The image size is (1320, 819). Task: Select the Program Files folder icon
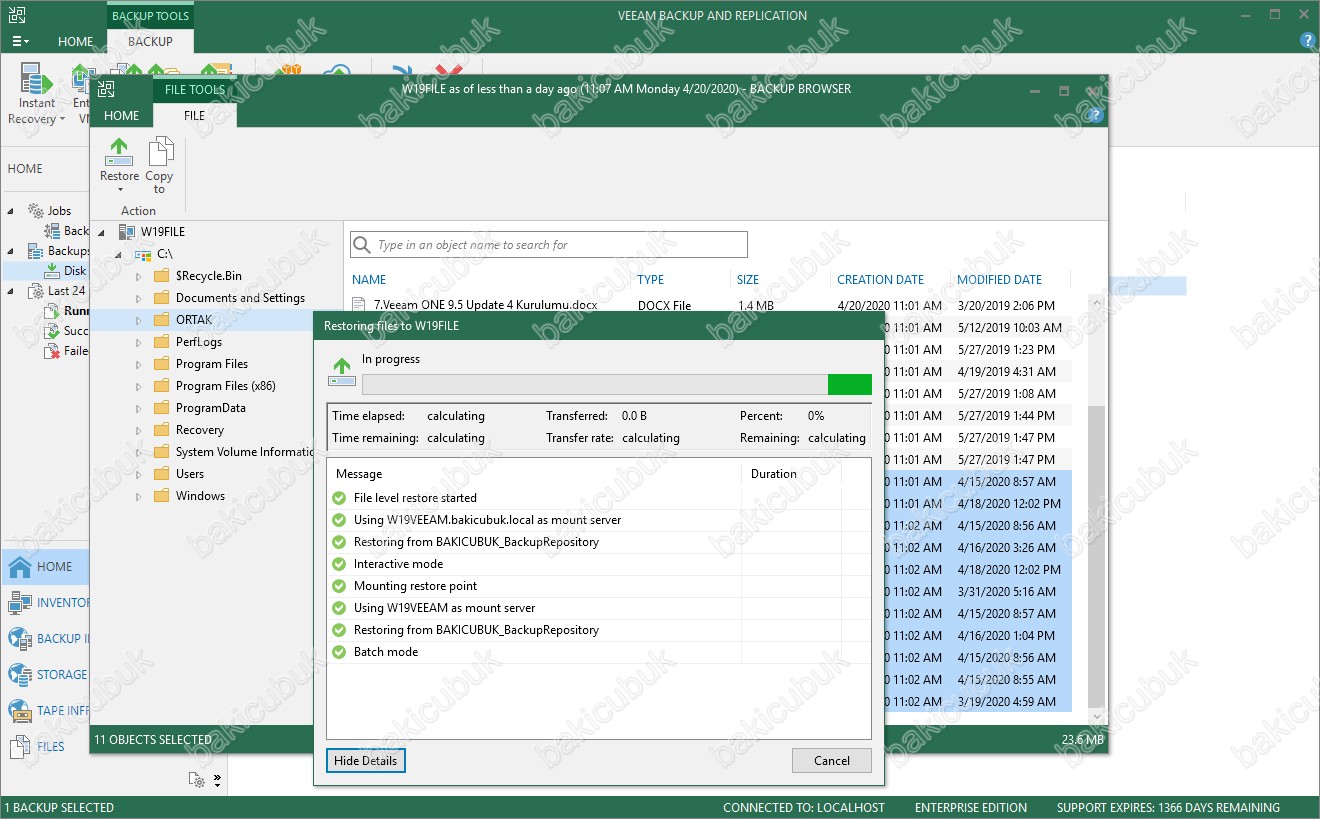[161, 364]
